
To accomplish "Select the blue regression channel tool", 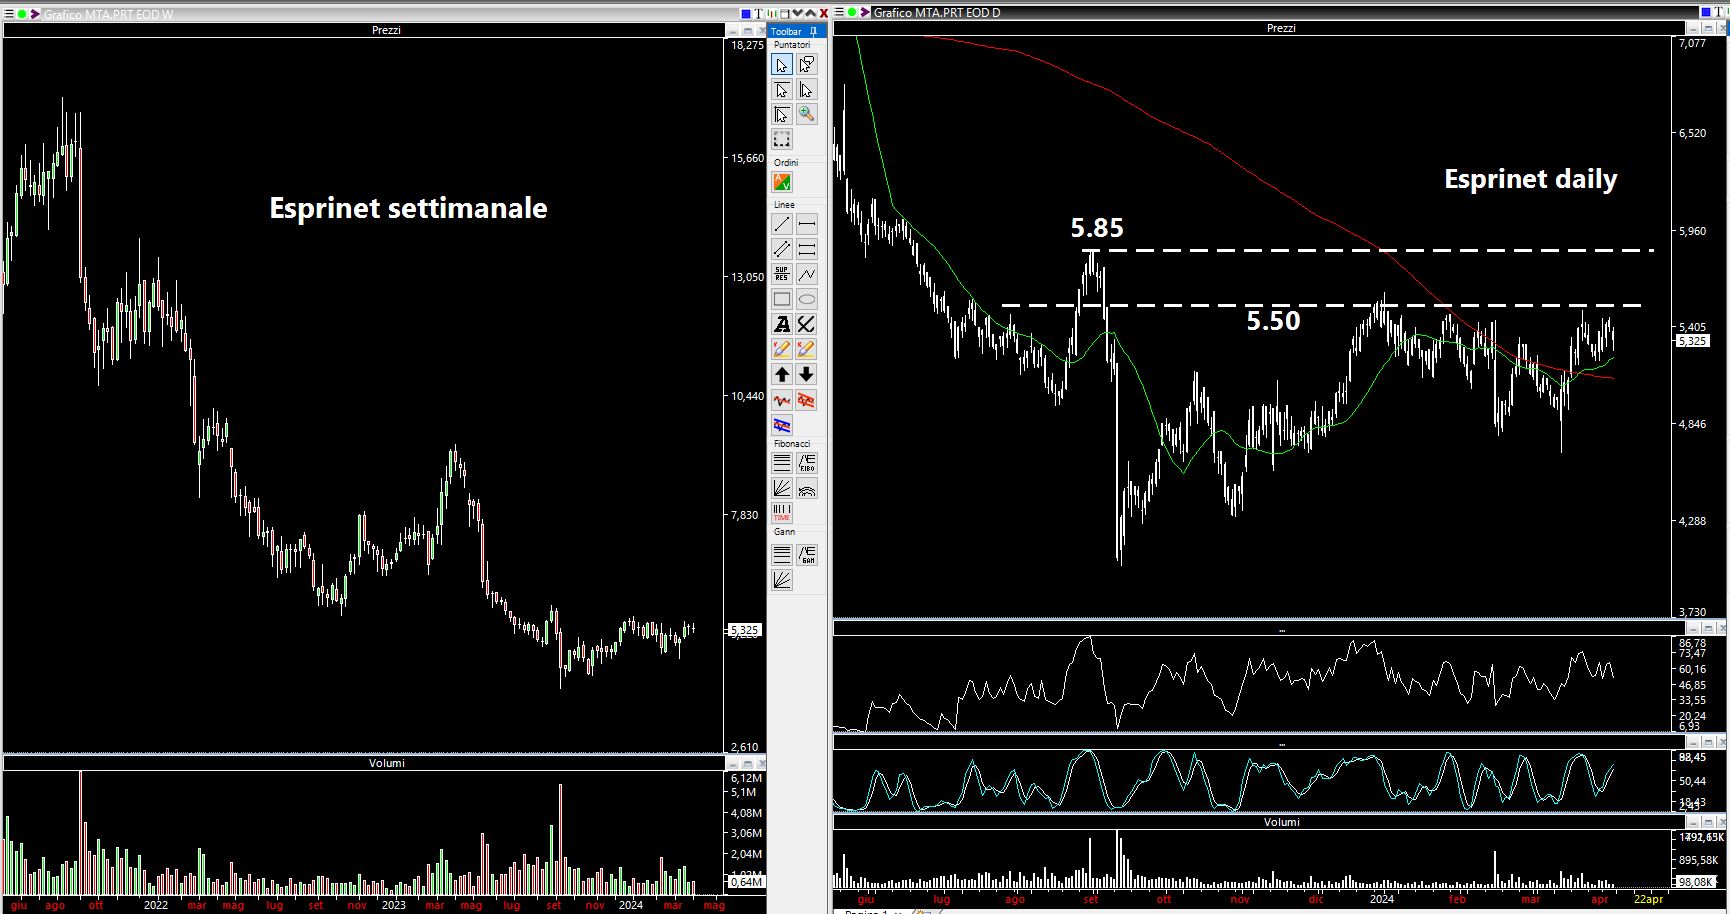I will (782, 425).
